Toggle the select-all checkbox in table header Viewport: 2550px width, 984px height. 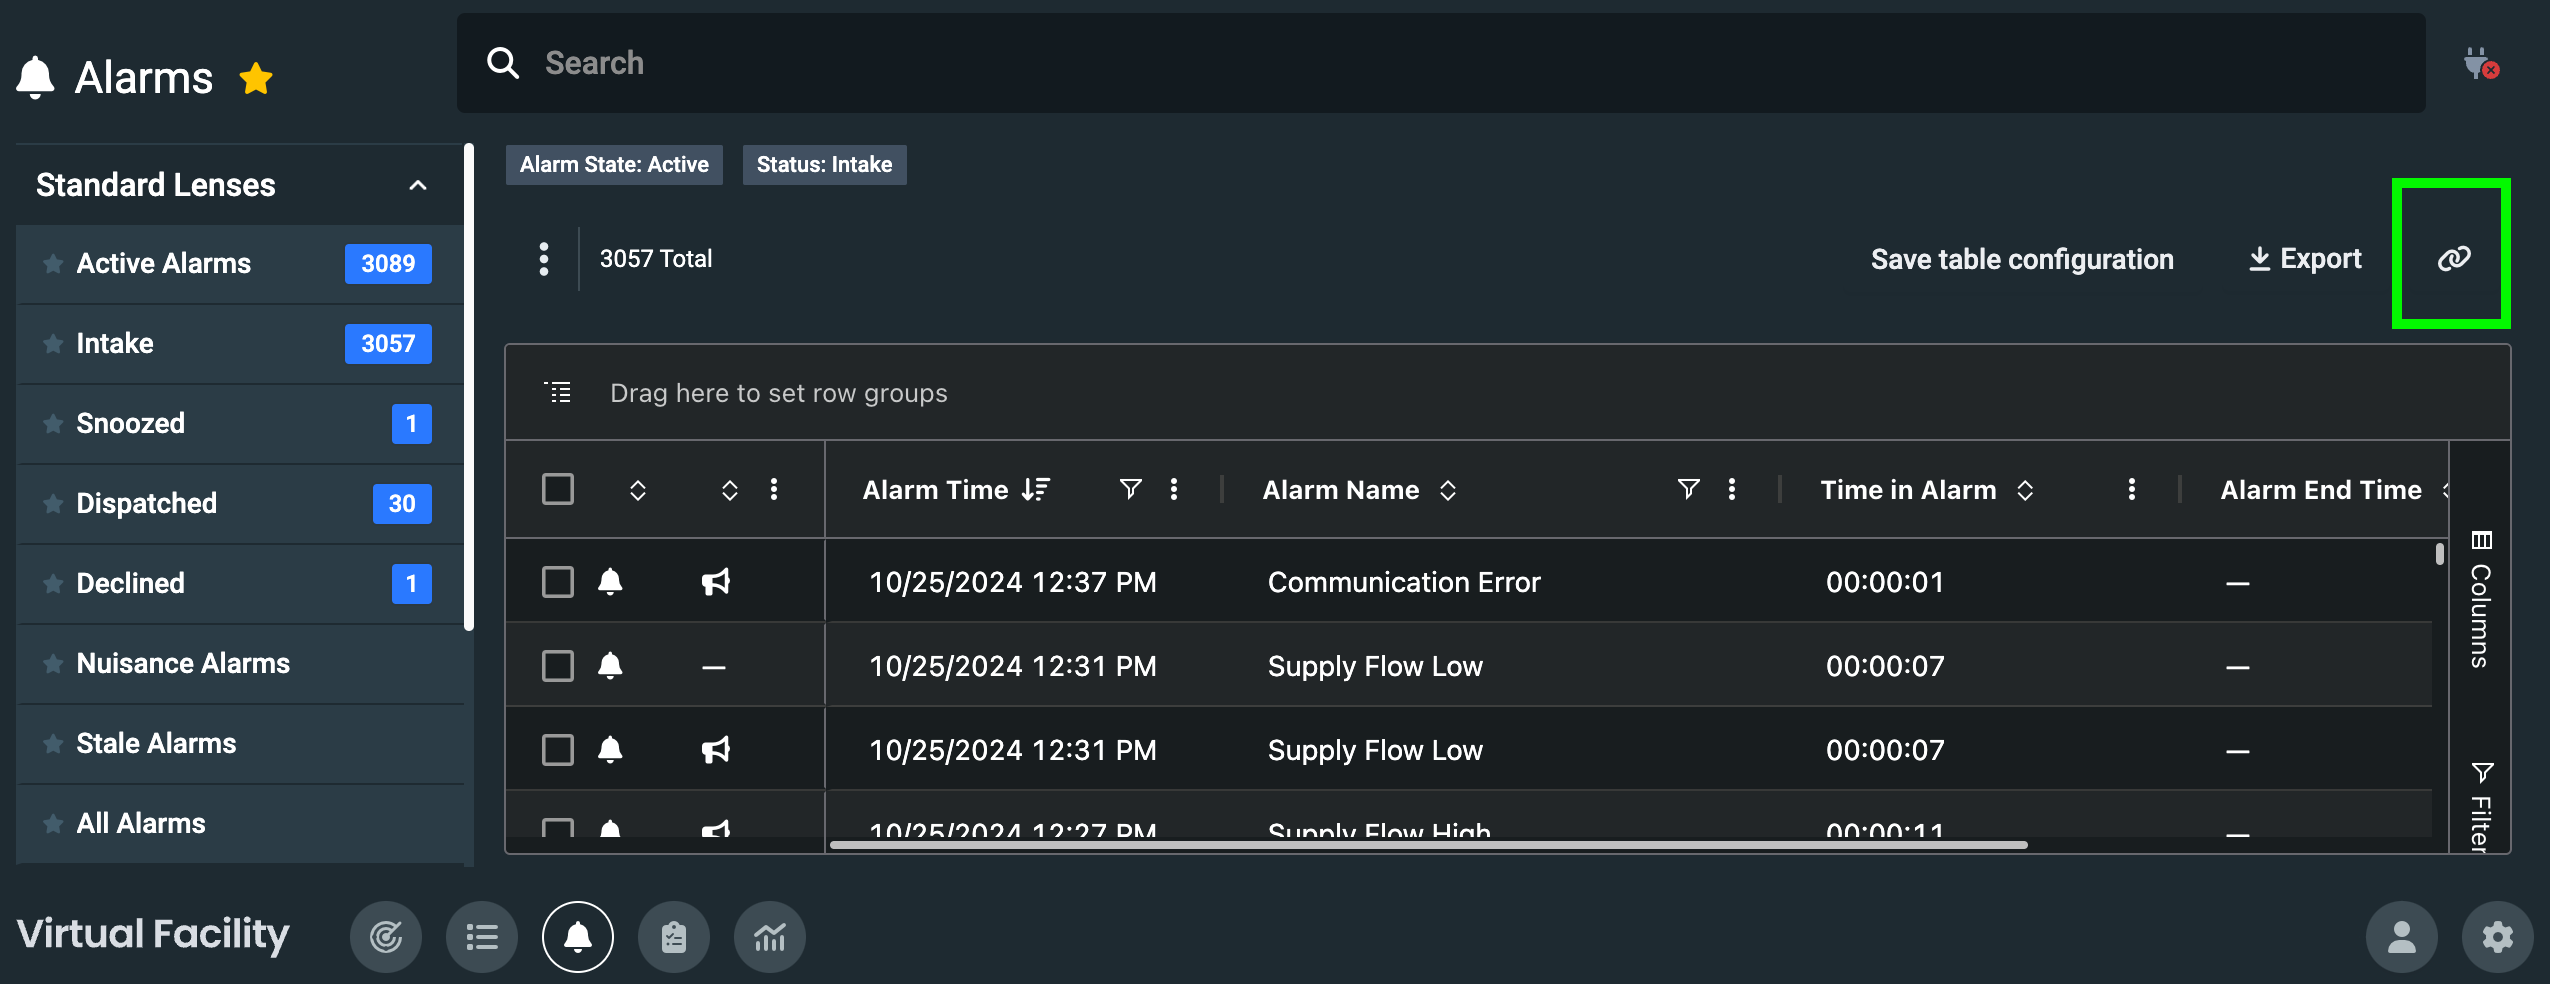tap(558, 489)
